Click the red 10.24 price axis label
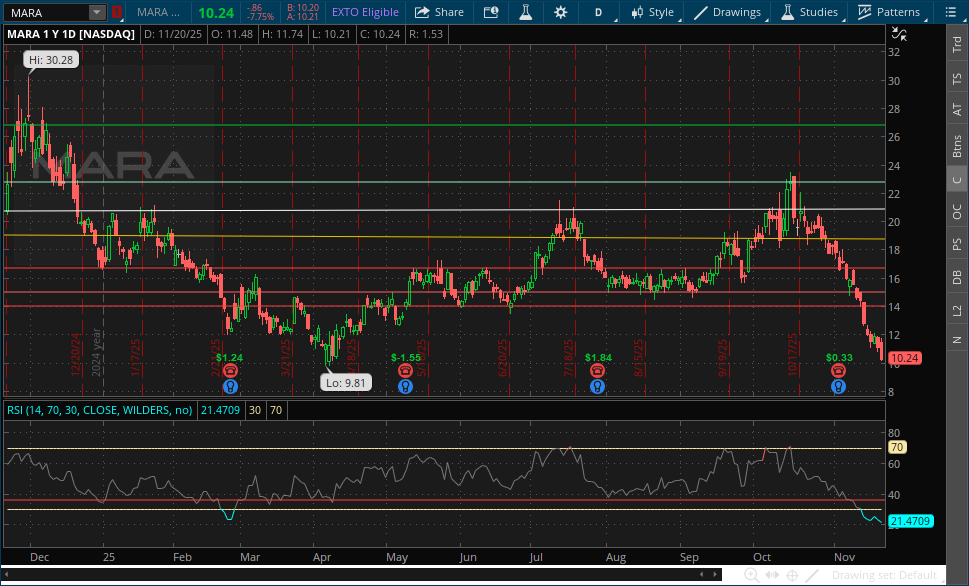This screenshot has height=586, width=969. [904, 358]
